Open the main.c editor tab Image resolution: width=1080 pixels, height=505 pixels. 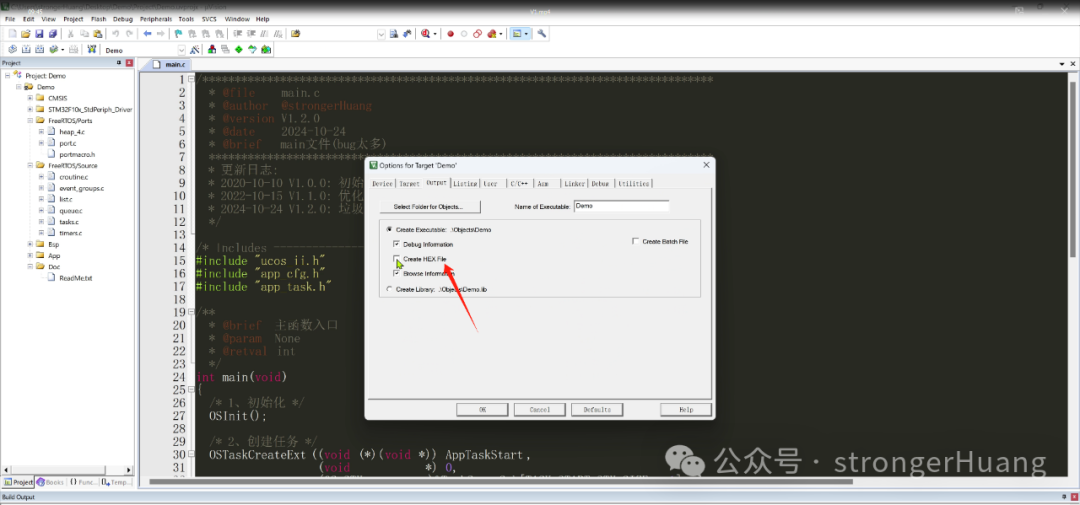click(x=169, y=64)
